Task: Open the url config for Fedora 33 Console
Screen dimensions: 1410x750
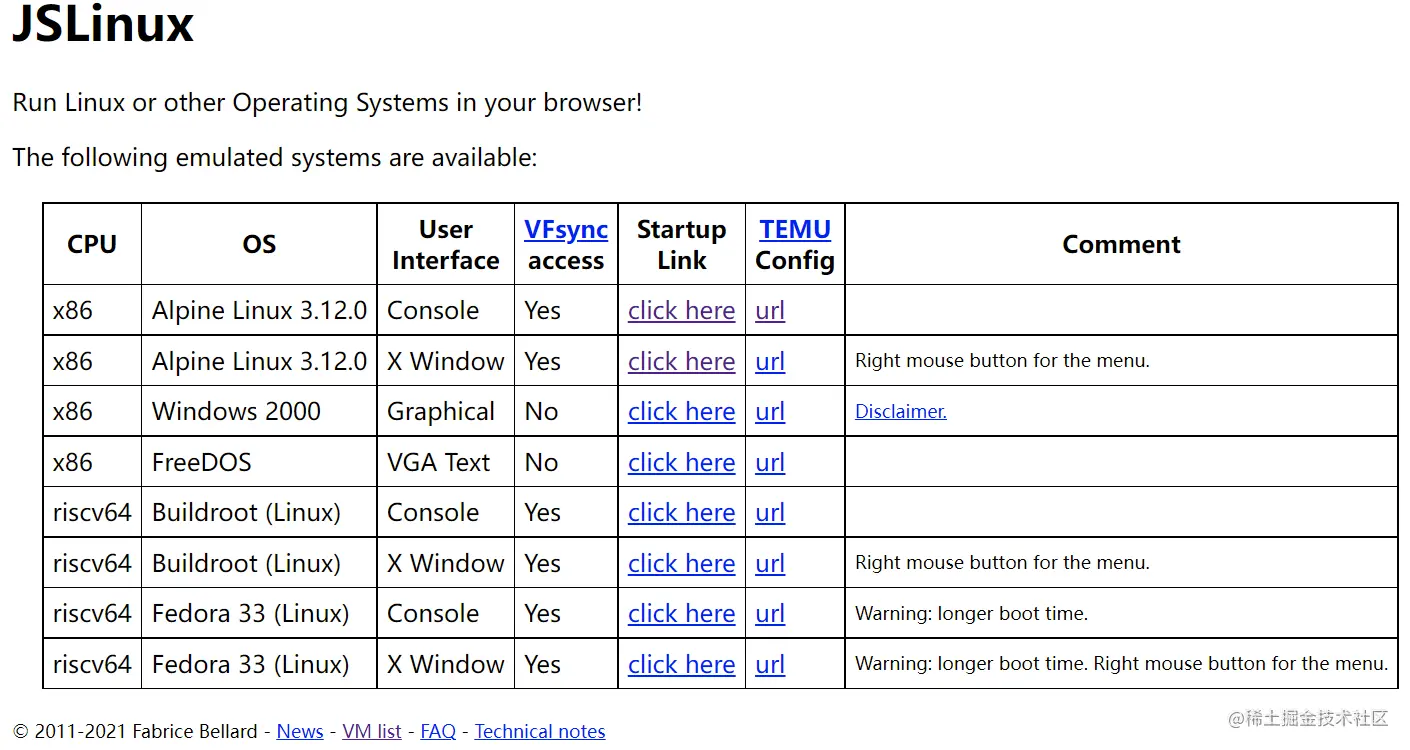Action: point(769,613)
